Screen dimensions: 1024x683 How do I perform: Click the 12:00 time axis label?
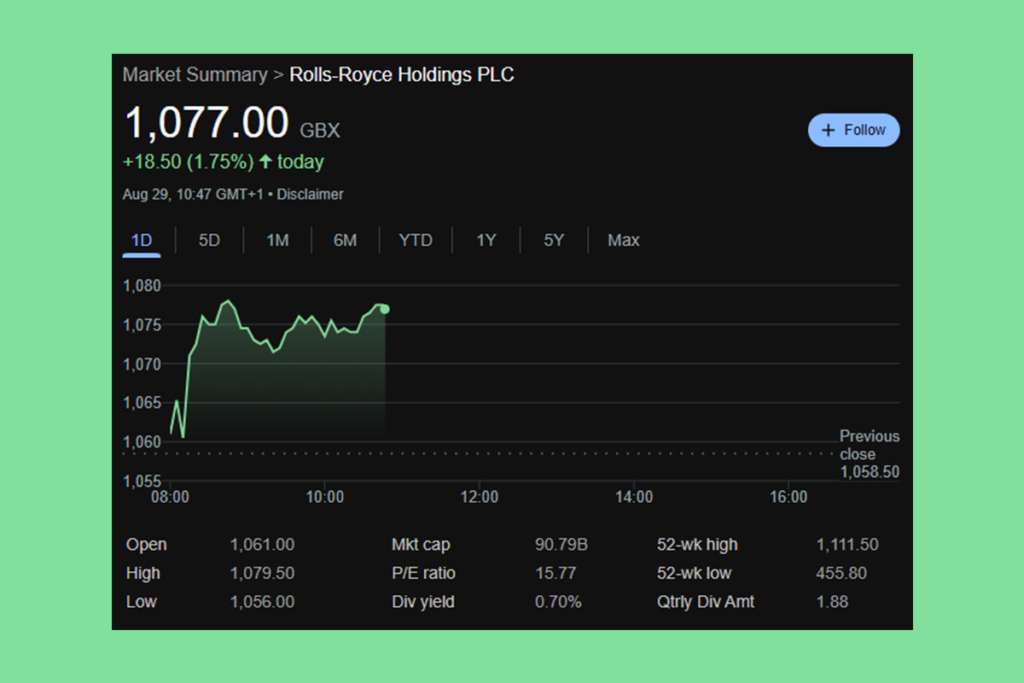pos(479,497)
